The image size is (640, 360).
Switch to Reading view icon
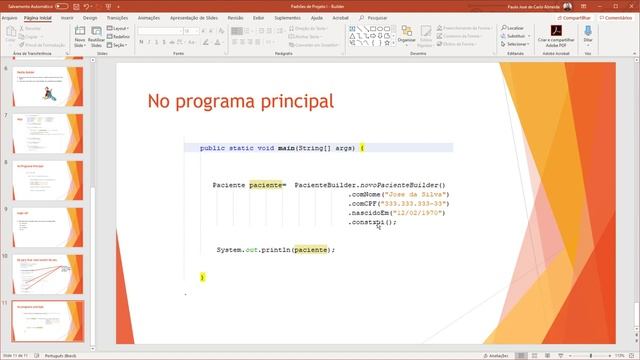tap(547, 356)
